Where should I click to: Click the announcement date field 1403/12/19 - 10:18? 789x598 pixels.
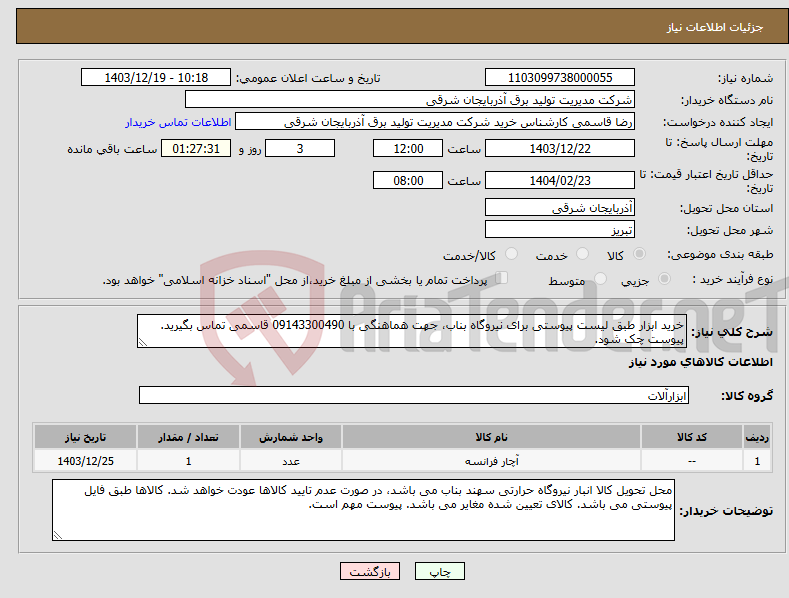coord(156,78)
